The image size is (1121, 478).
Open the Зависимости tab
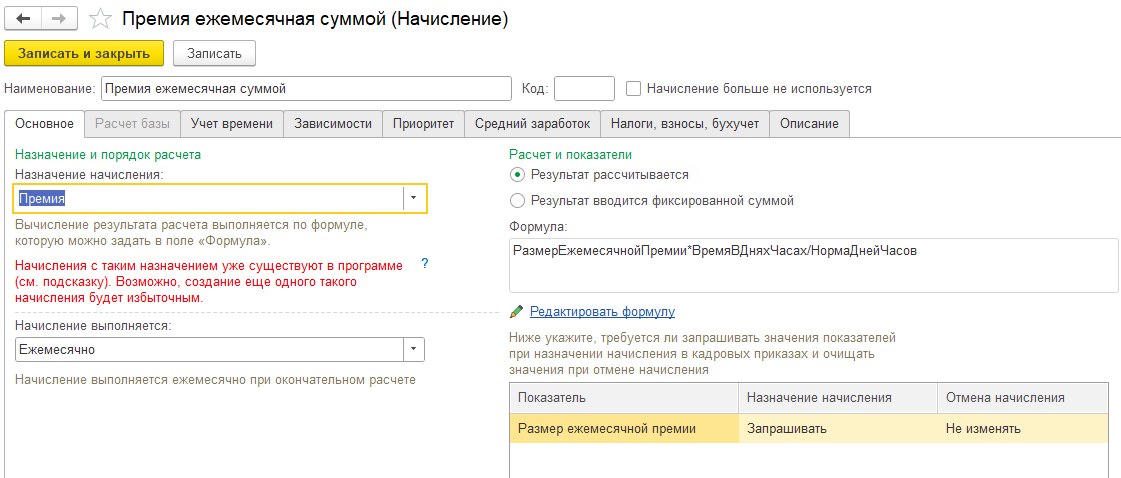click(332, 124)
